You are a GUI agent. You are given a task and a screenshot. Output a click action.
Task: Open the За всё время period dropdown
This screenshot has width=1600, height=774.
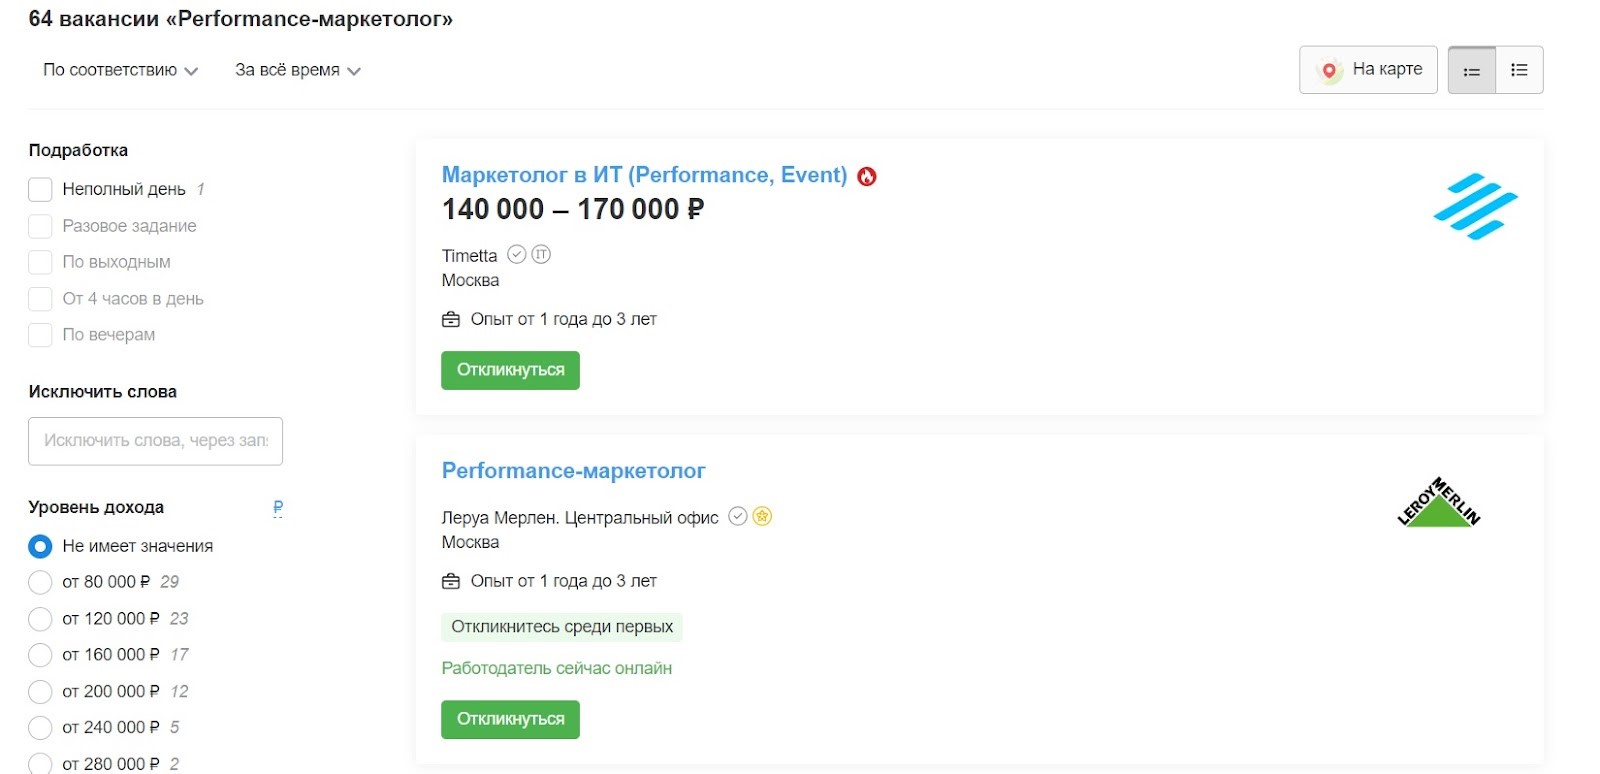[298, 70]
